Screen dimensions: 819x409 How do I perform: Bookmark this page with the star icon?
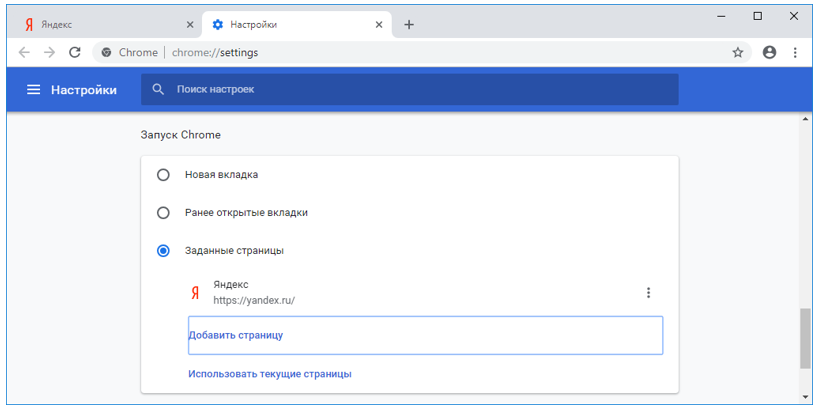[x=738, y=52]
